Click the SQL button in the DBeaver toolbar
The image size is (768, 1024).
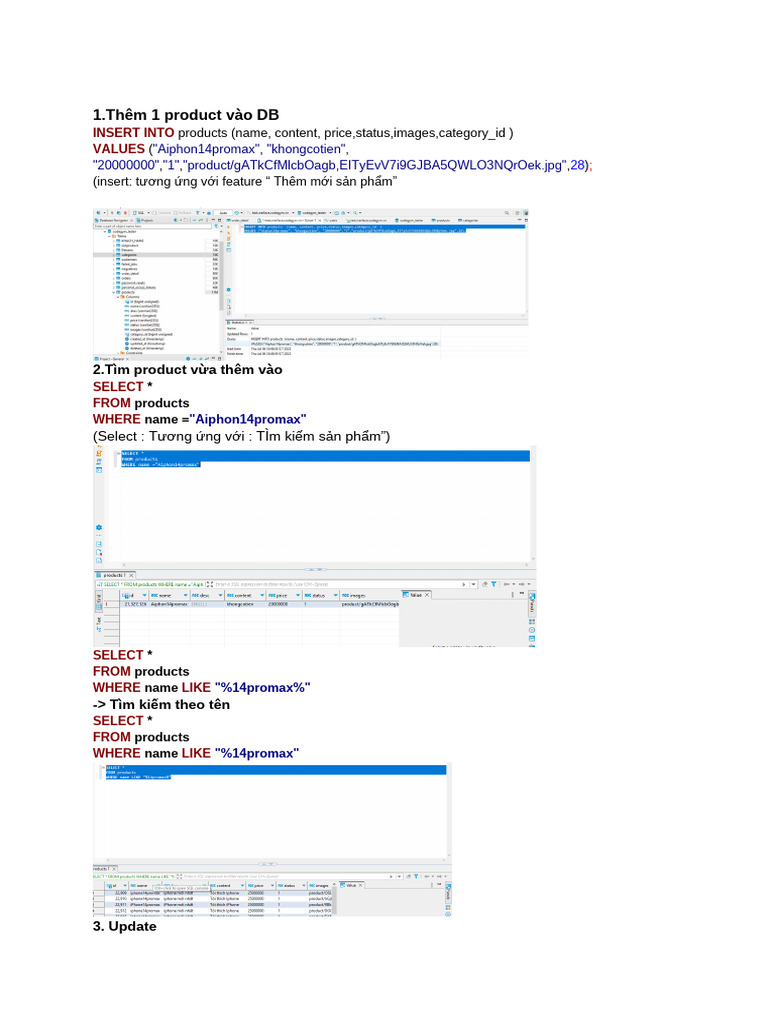138,213
